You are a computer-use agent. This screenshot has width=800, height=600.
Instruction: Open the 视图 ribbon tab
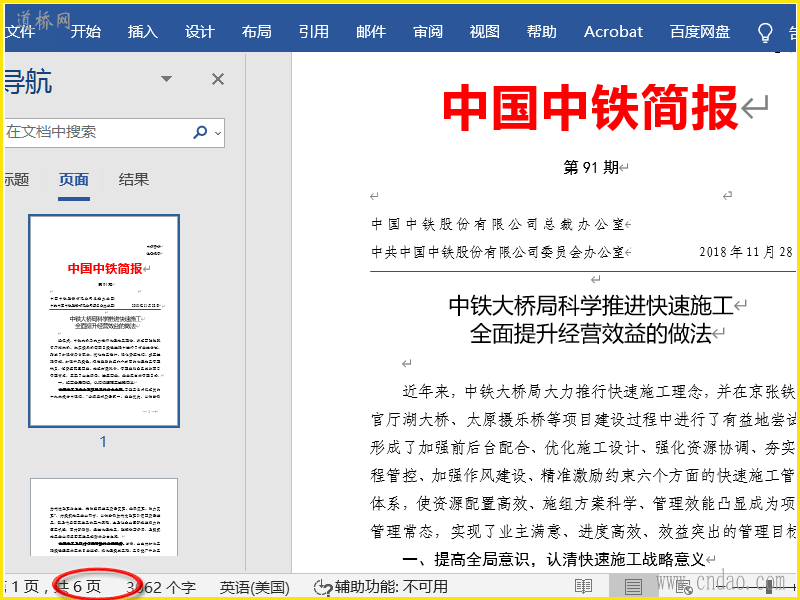pos(485,32)
